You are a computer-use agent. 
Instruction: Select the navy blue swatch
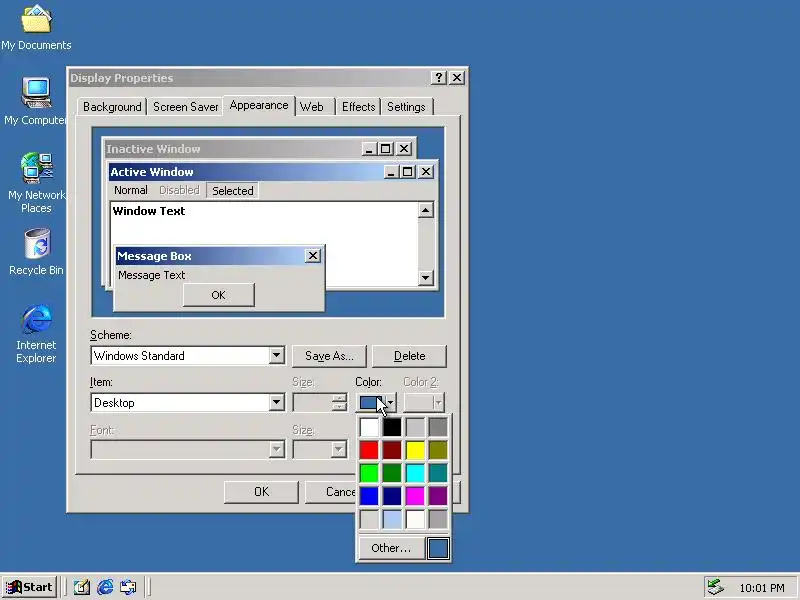tap(392, 496)
